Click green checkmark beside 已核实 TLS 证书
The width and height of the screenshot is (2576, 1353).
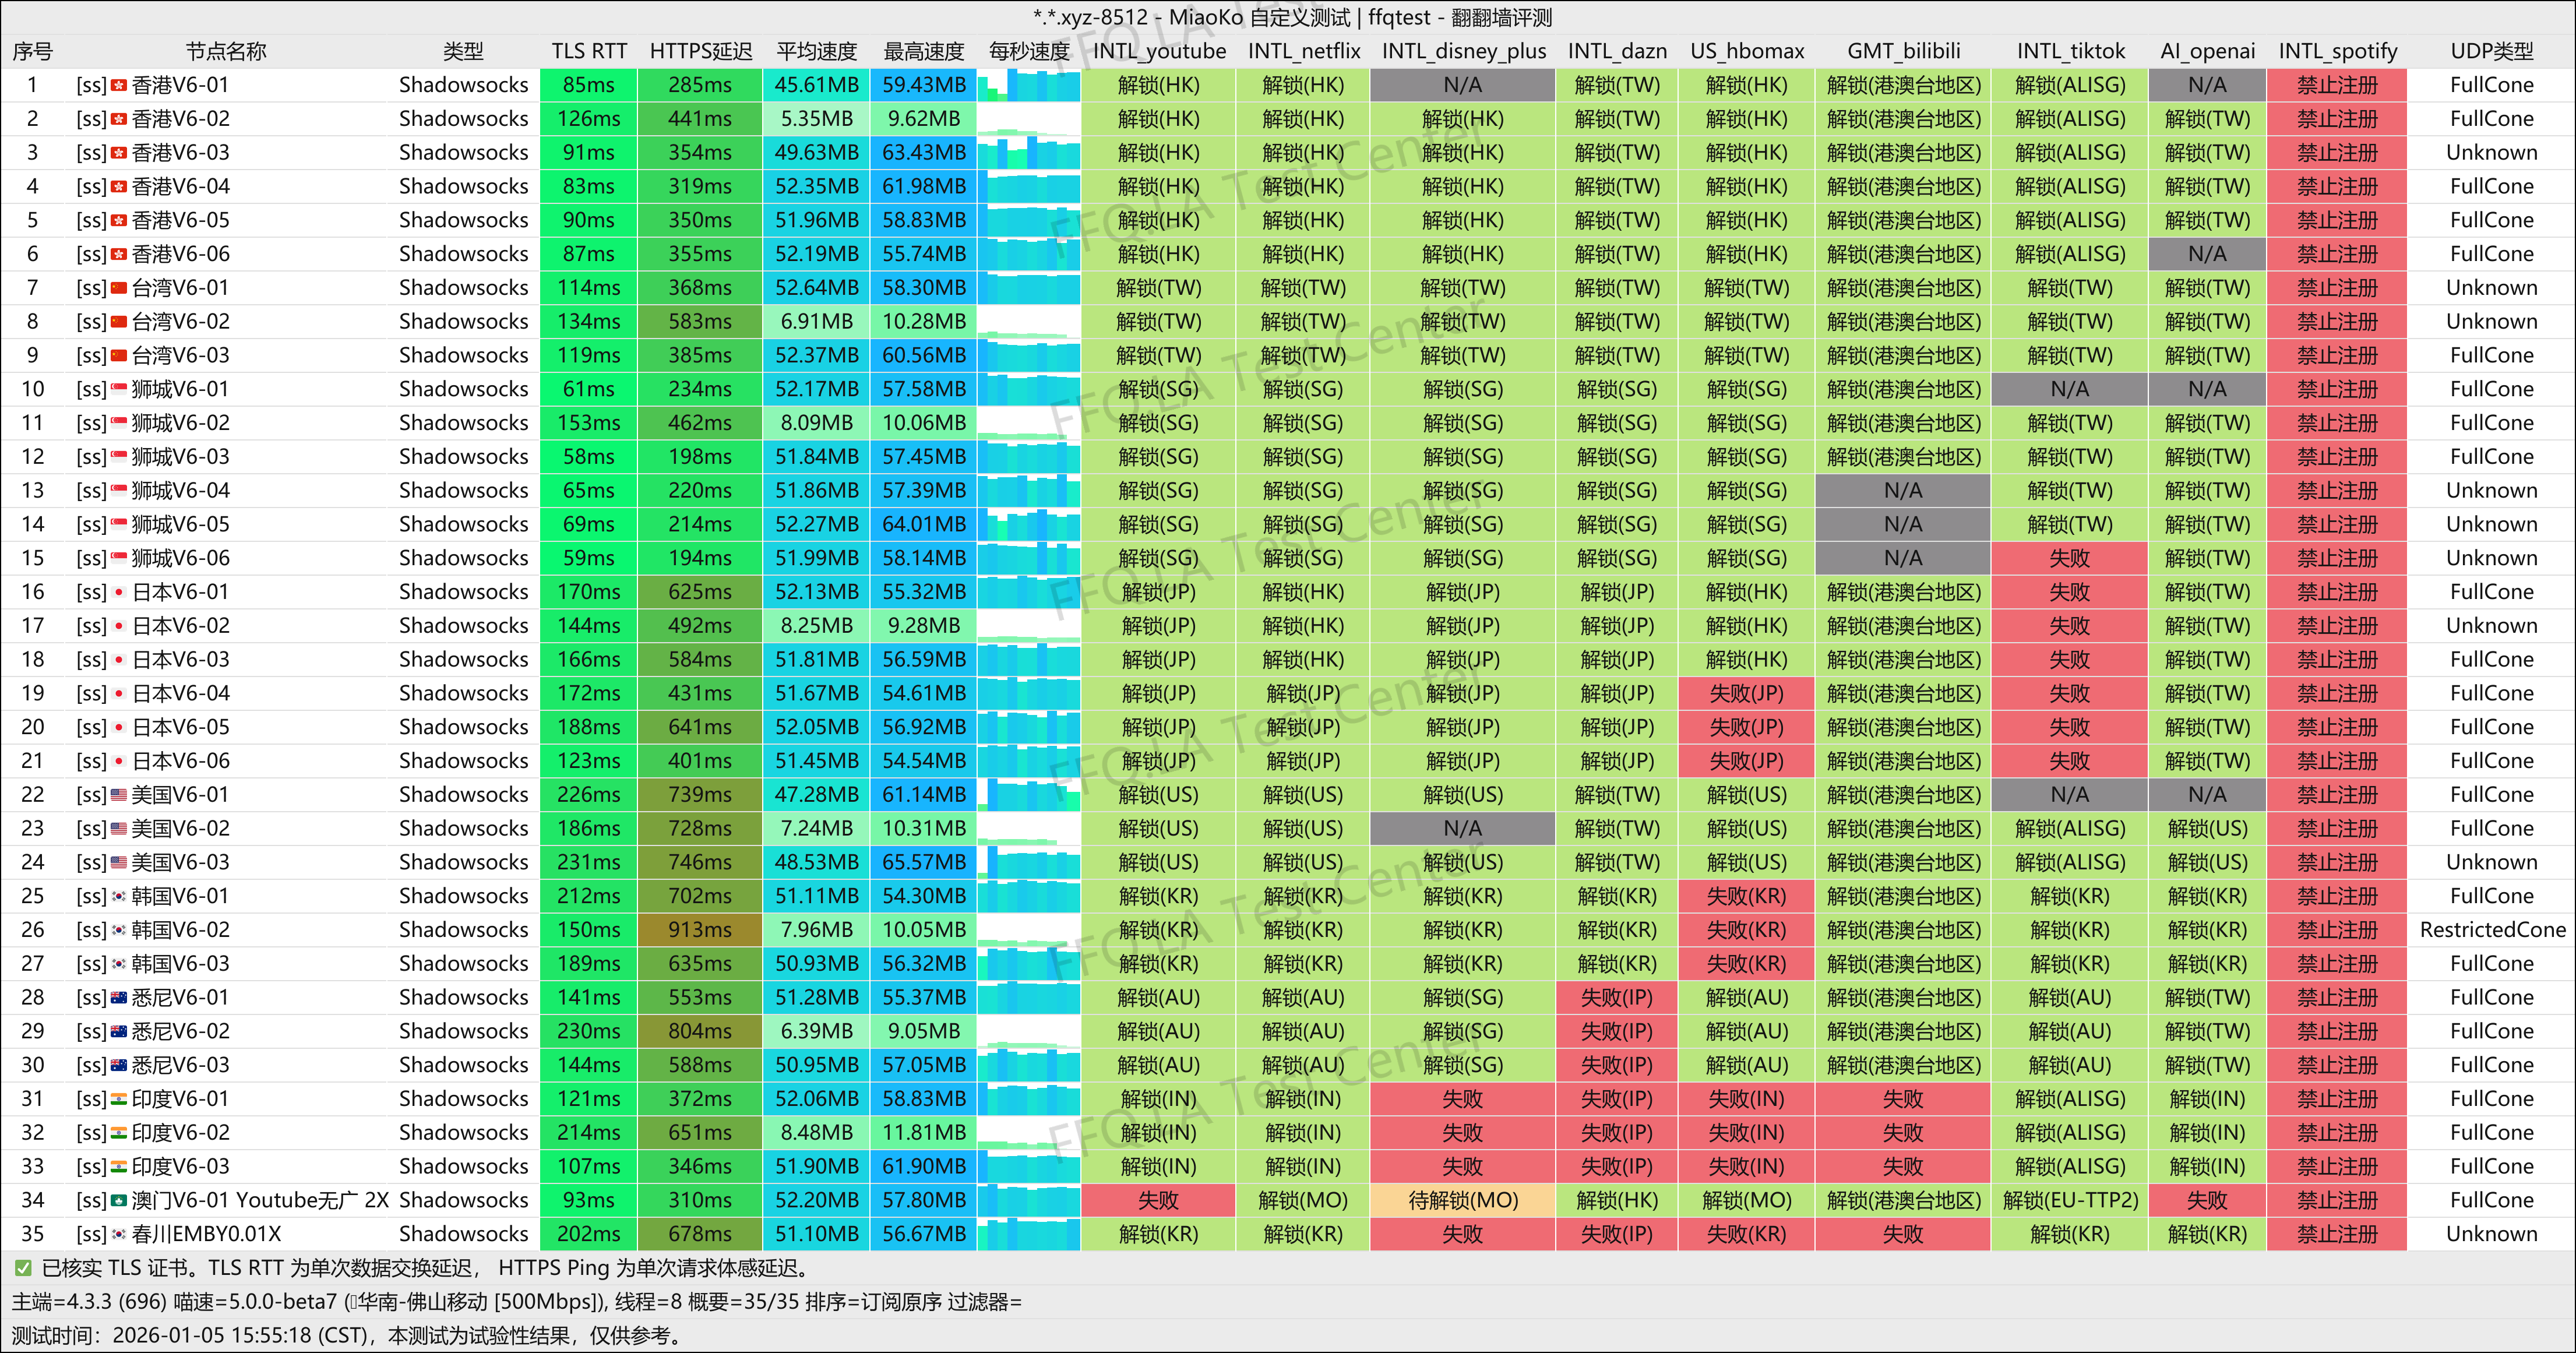coord(22,1268)
